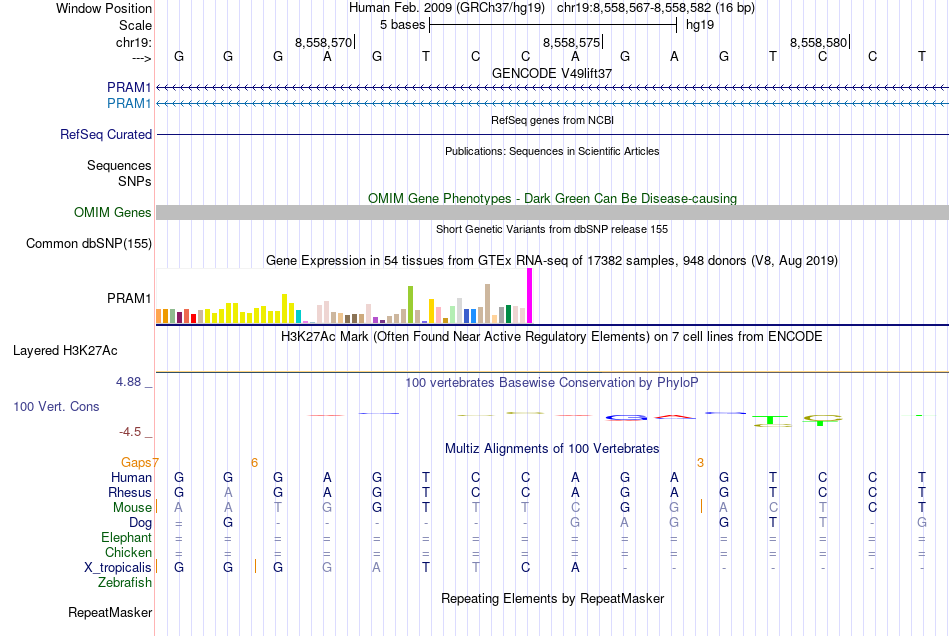The height and width of the screenshot is (636, 950).
Task: Open 100 vertebrates Basewise Conservation by PhyloP title
Action: (552, 383)
